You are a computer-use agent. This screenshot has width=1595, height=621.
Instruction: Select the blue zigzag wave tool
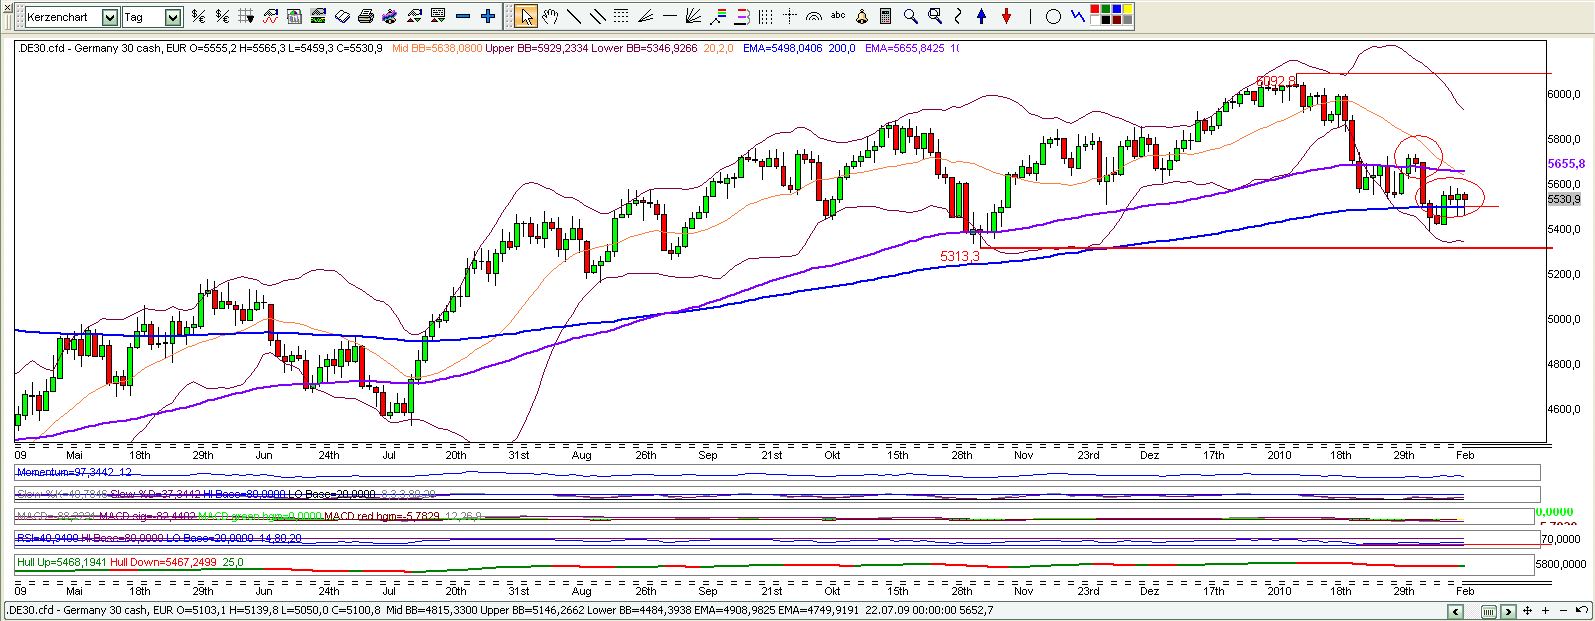tap(1077, 16)
